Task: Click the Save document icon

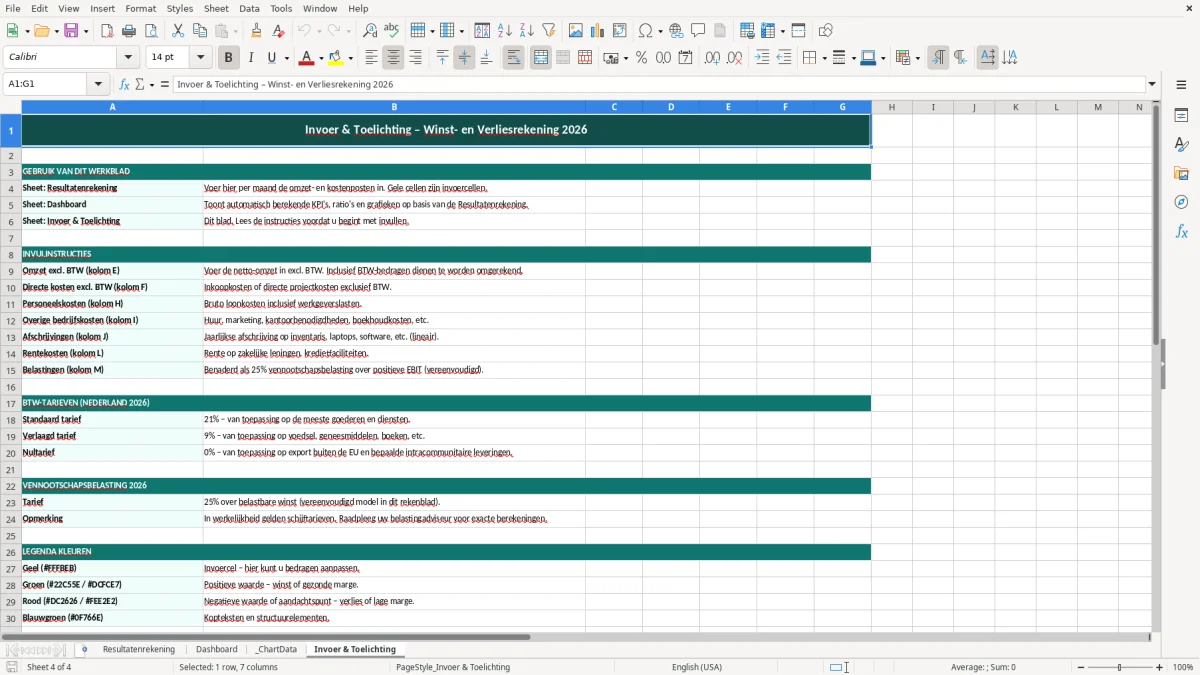Action: click(x=71, y=31)
